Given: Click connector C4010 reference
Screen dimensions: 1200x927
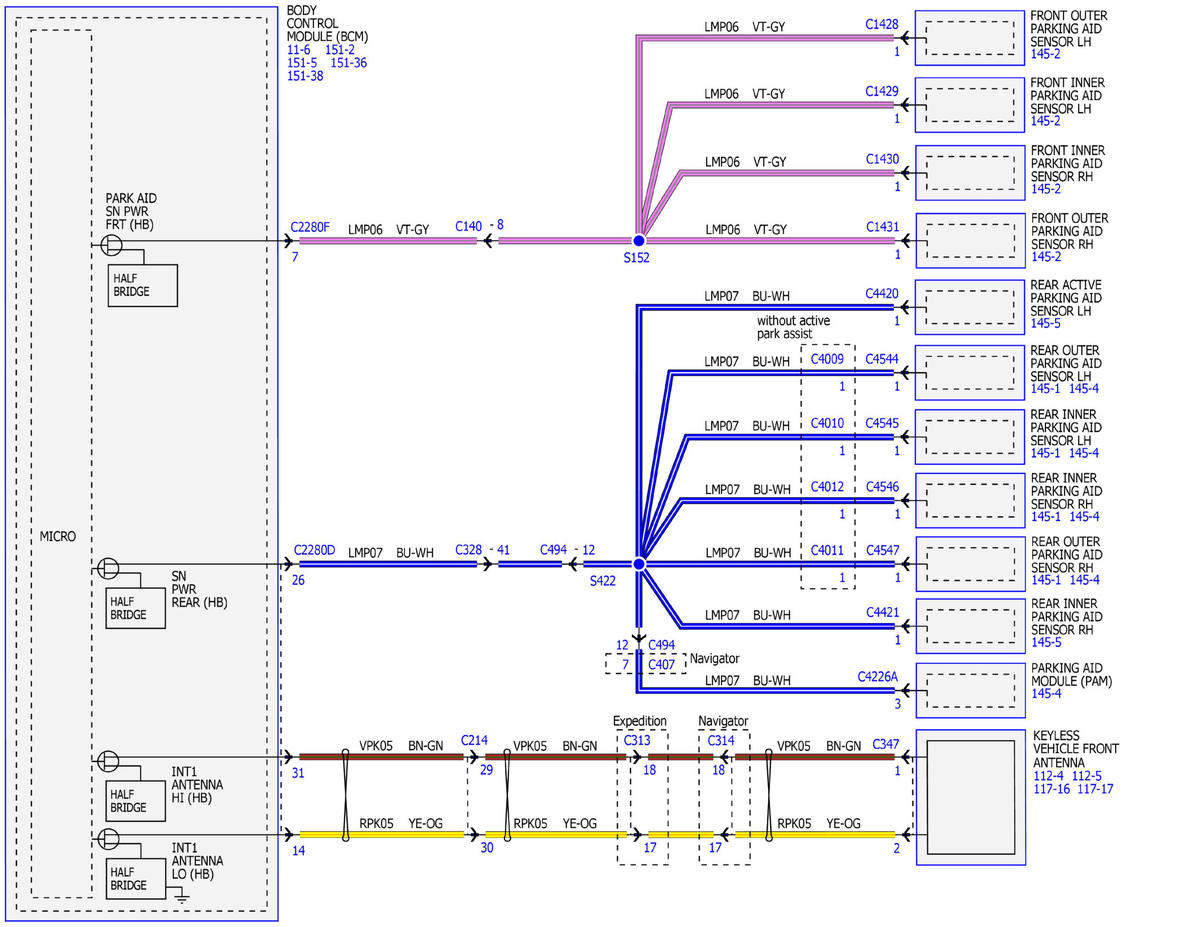Looking at the screenshot, I should click(x=827, y=423).
